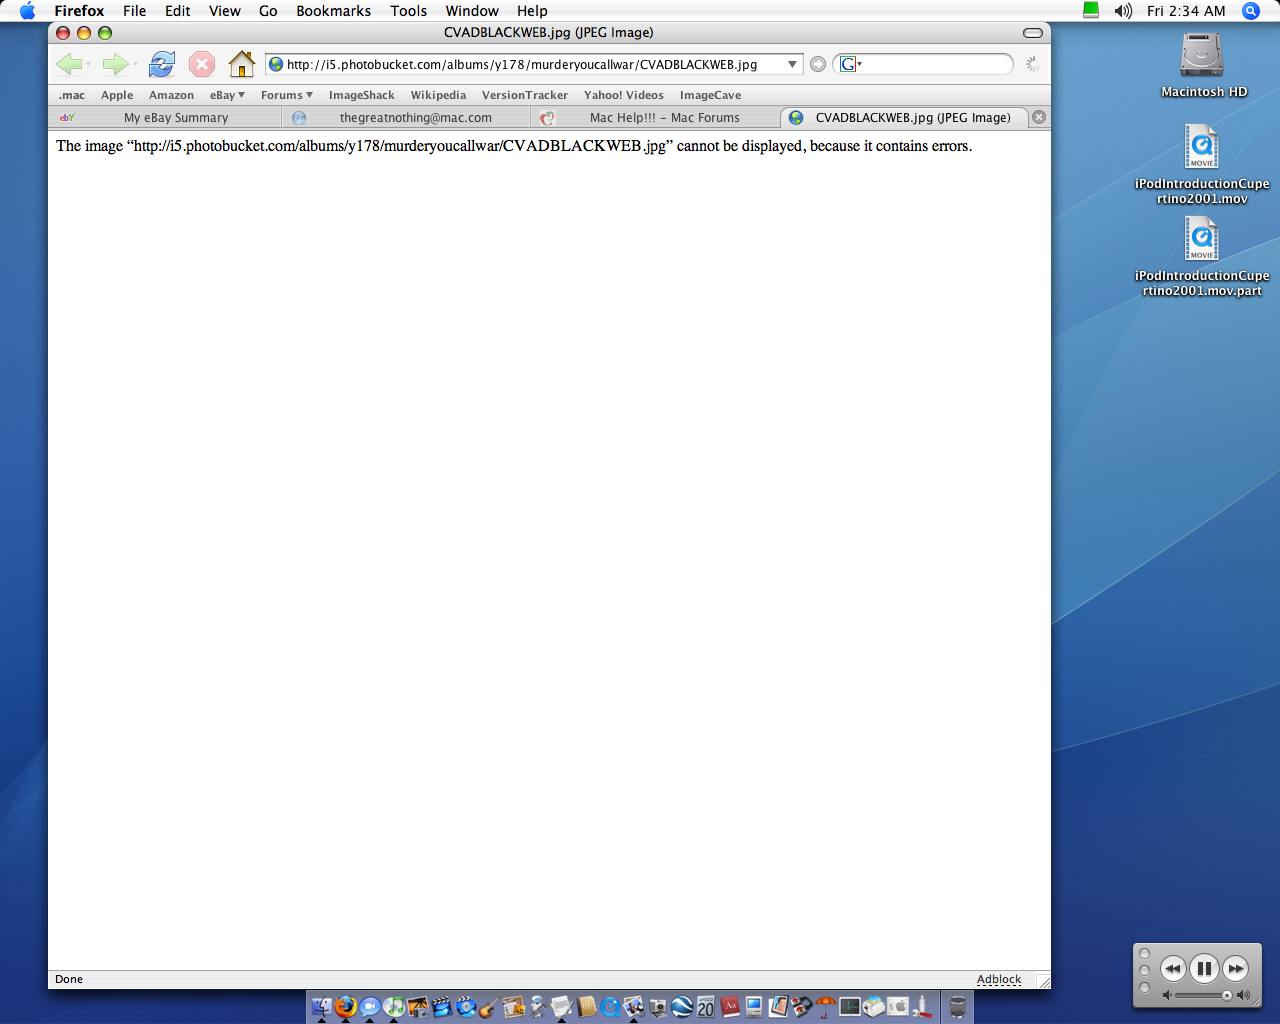Screen dimensions: 1280x1024
Task: Switch to the My eBay Summary tab
Action: tap(165, 117)
